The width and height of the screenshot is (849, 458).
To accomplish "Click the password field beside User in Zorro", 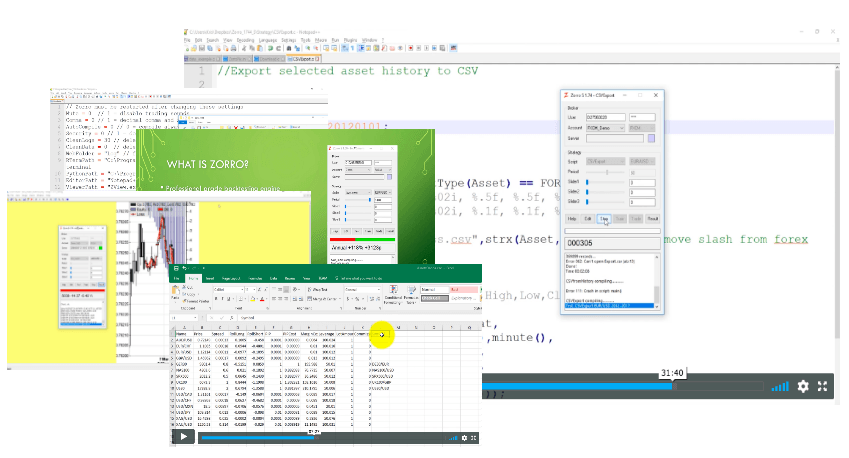I will [x=642, y=117].
